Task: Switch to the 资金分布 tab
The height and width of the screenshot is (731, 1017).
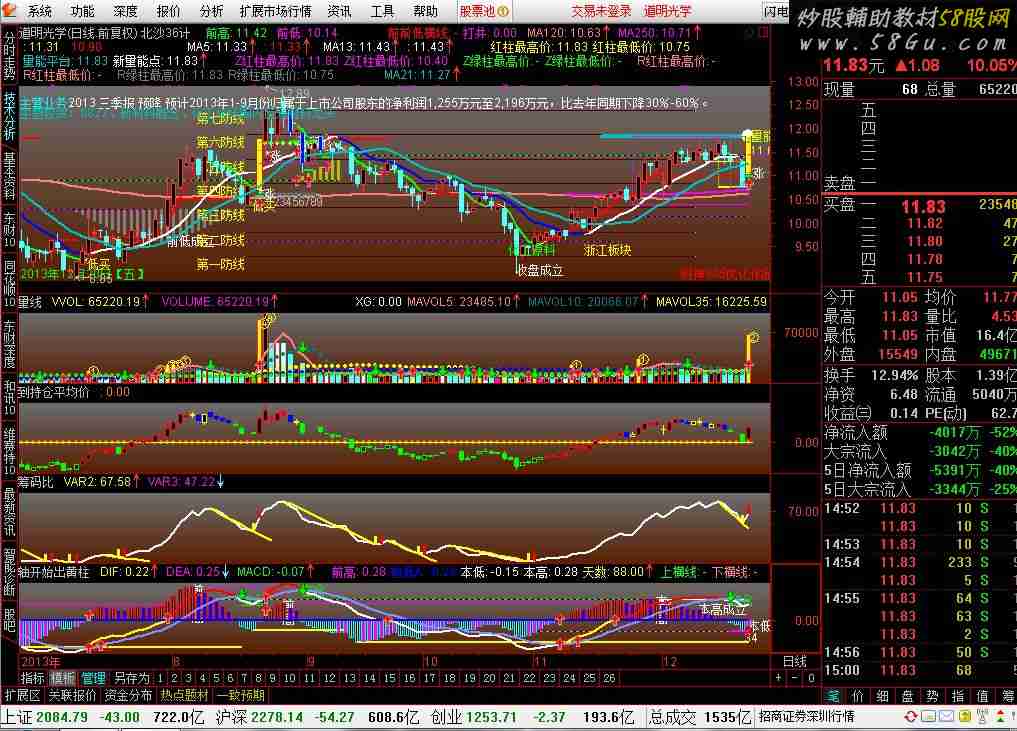Action: coord(128,695)
